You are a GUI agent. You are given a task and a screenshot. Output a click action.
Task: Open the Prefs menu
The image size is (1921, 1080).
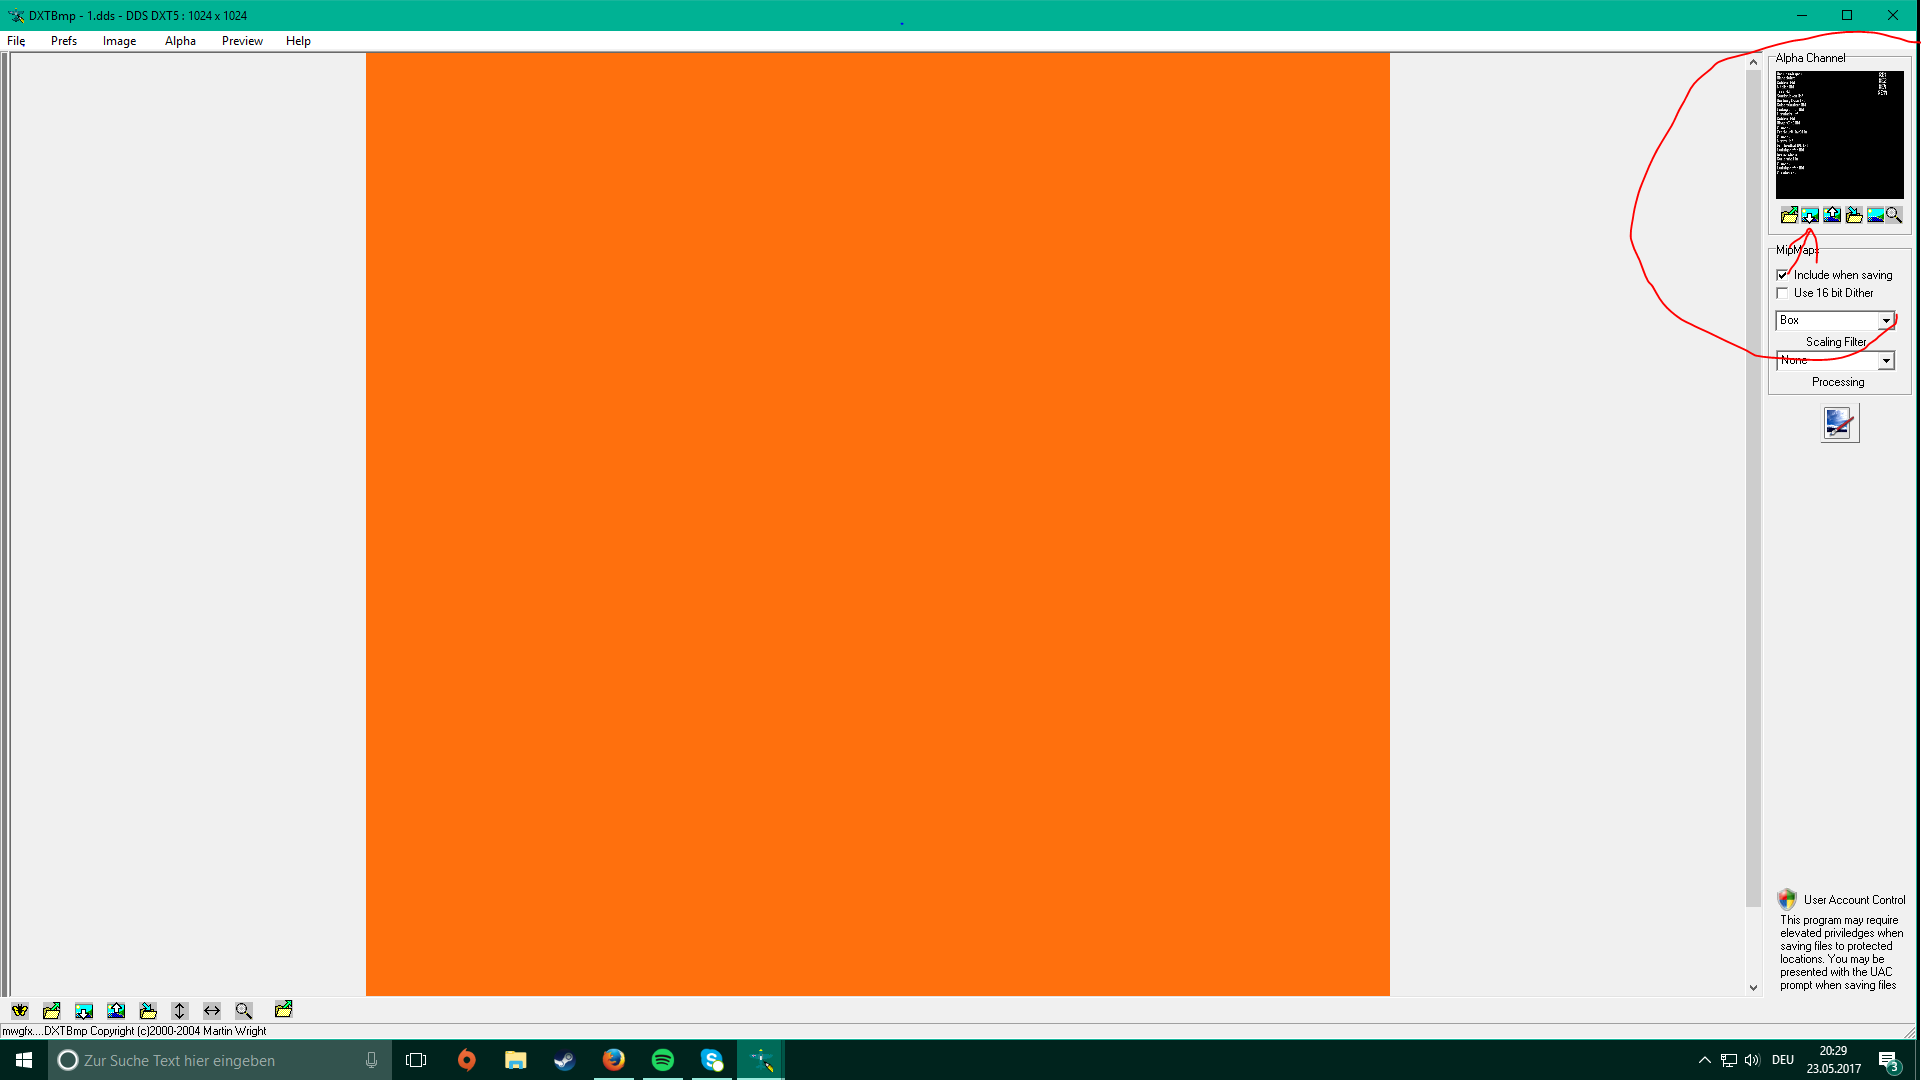point(64,41)
